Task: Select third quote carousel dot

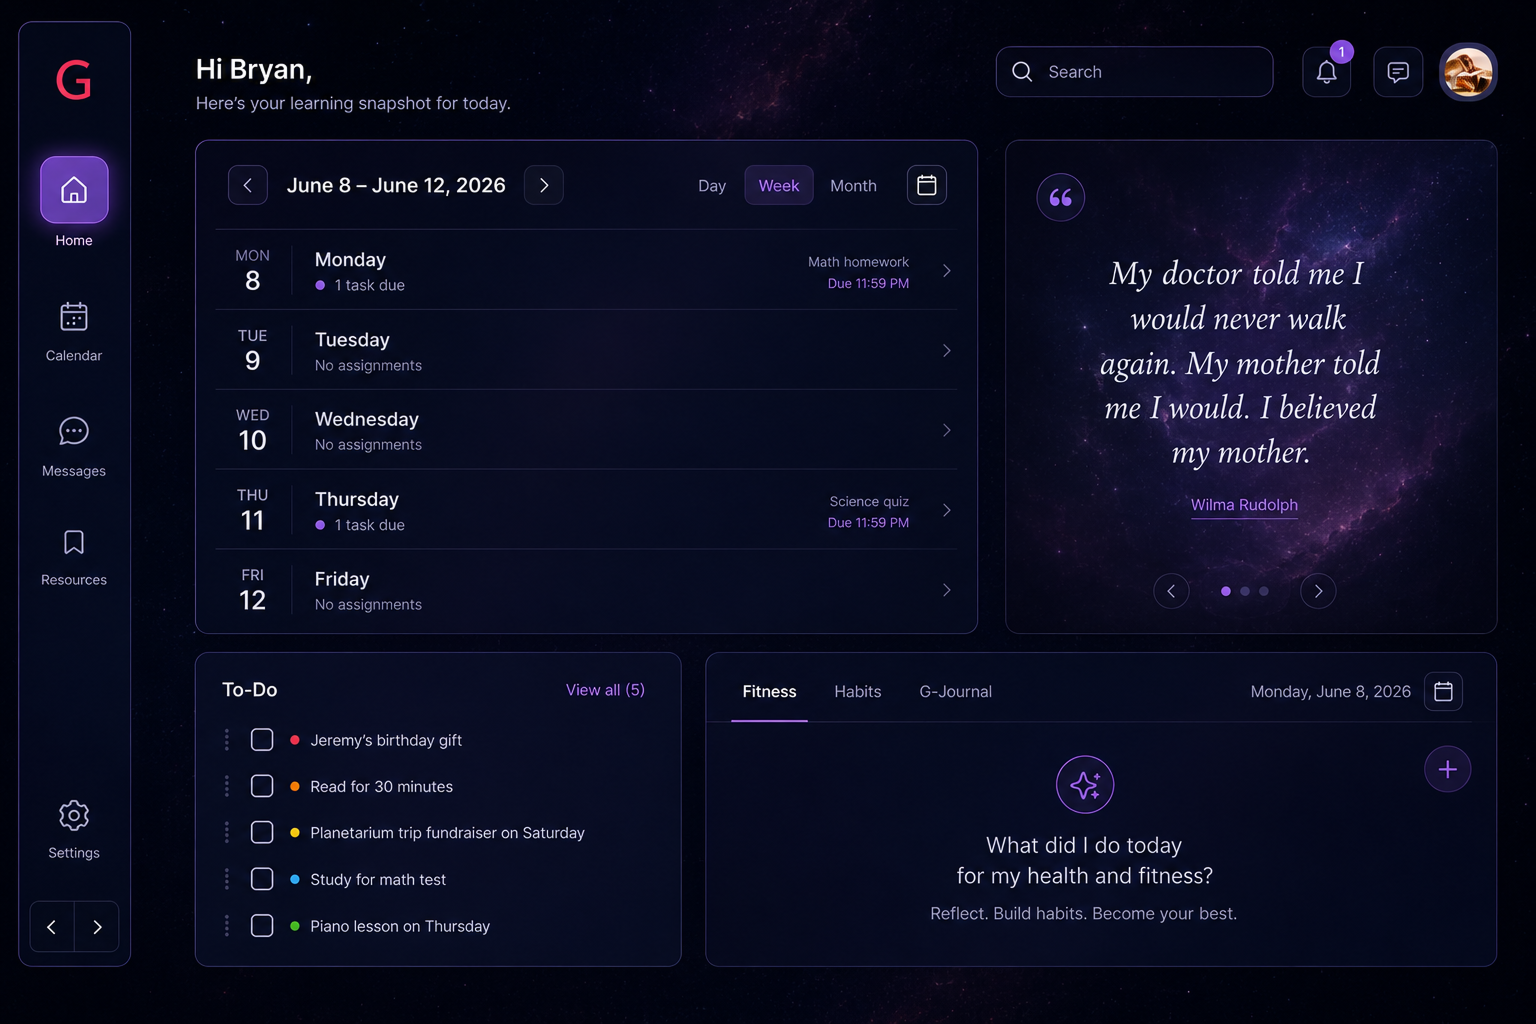Action: [1264, 591]
